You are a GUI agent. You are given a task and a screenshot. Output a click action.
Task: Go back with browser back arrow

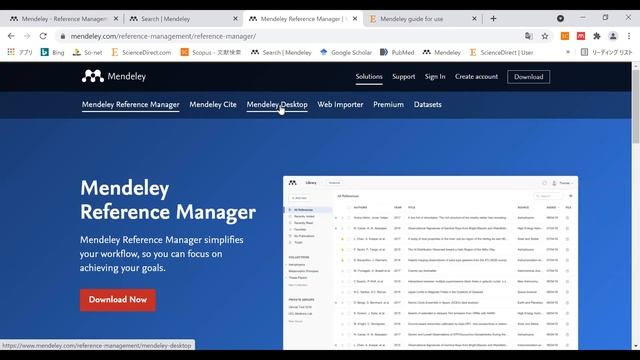11,36
